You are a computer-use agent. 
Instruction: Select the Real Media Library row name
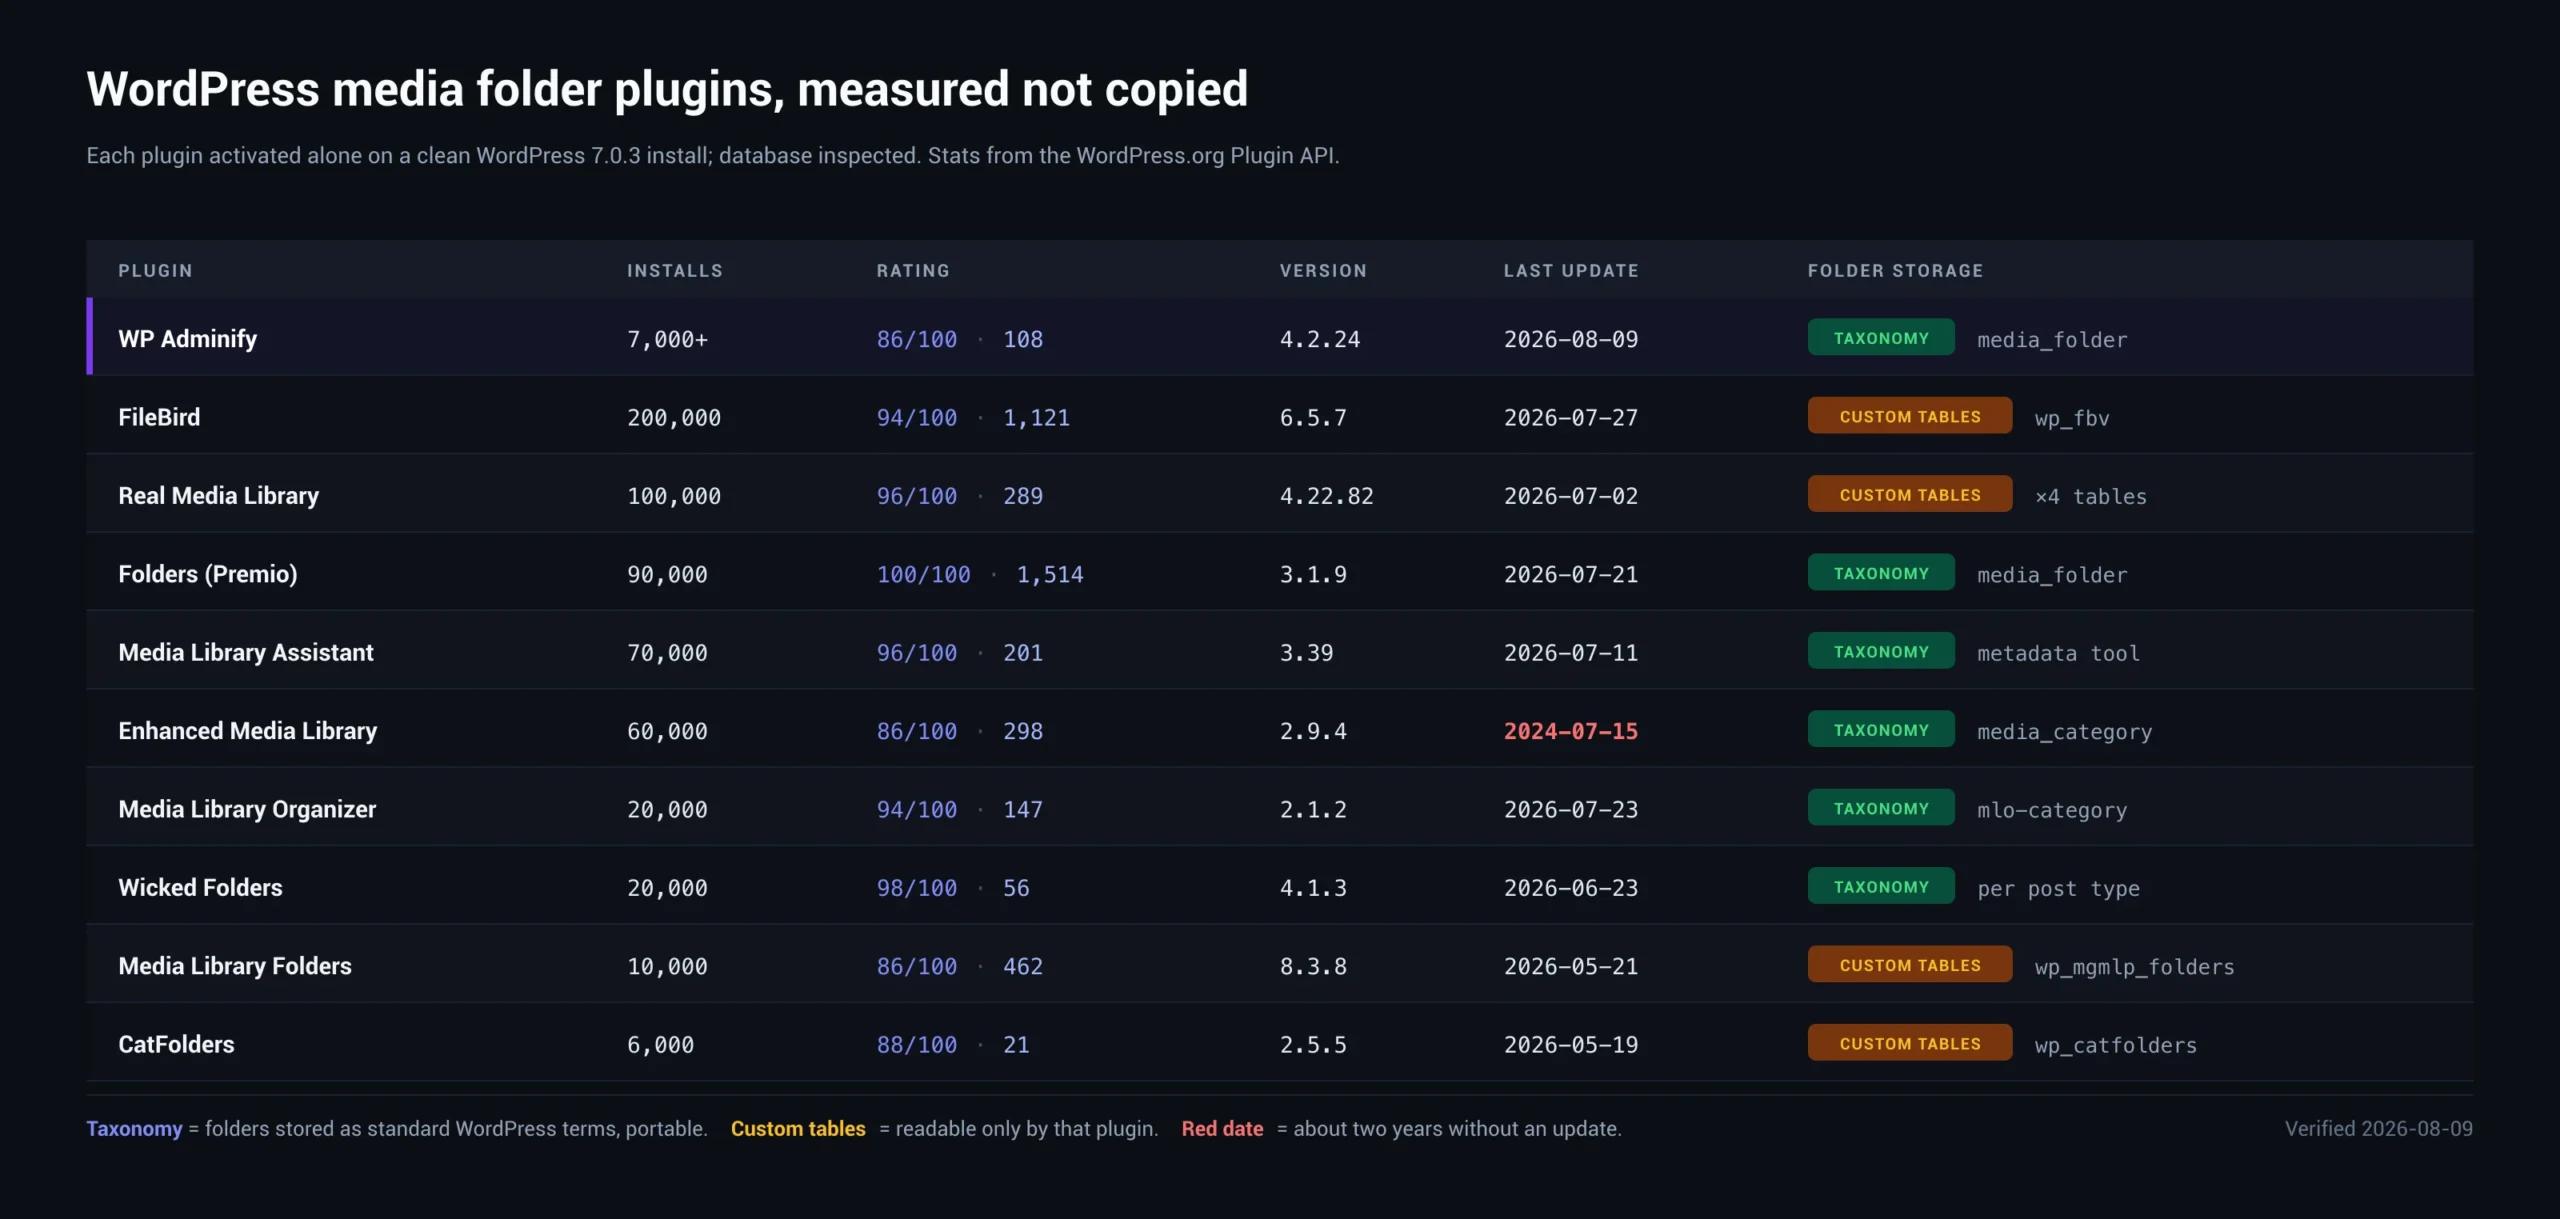pos(218,496)
